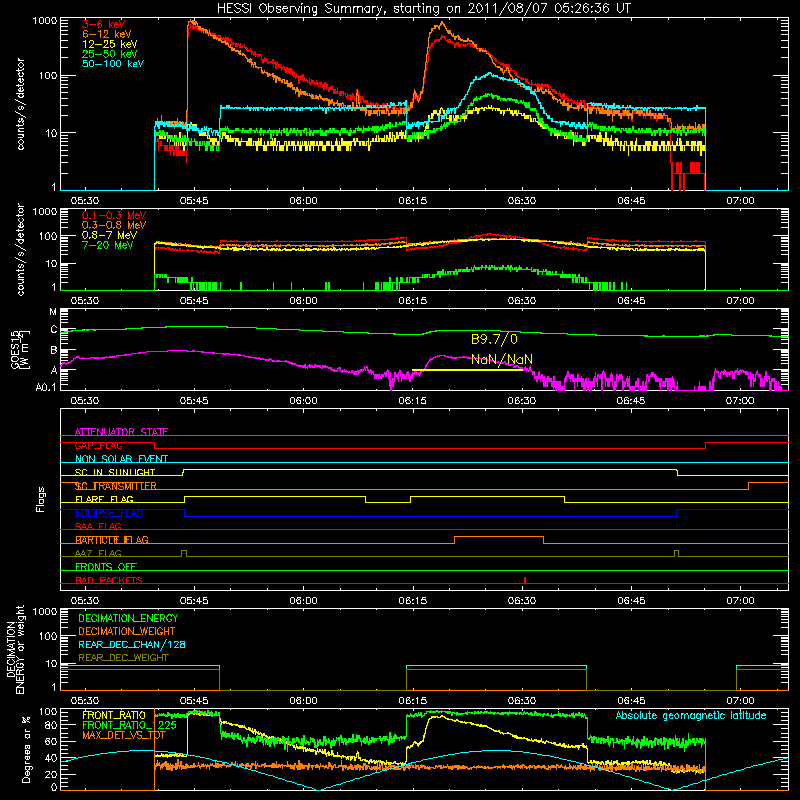Viewport: 800px width, 800px height.
Task: Click the 7-20 MeV legend entry
Action: [108, 245]
